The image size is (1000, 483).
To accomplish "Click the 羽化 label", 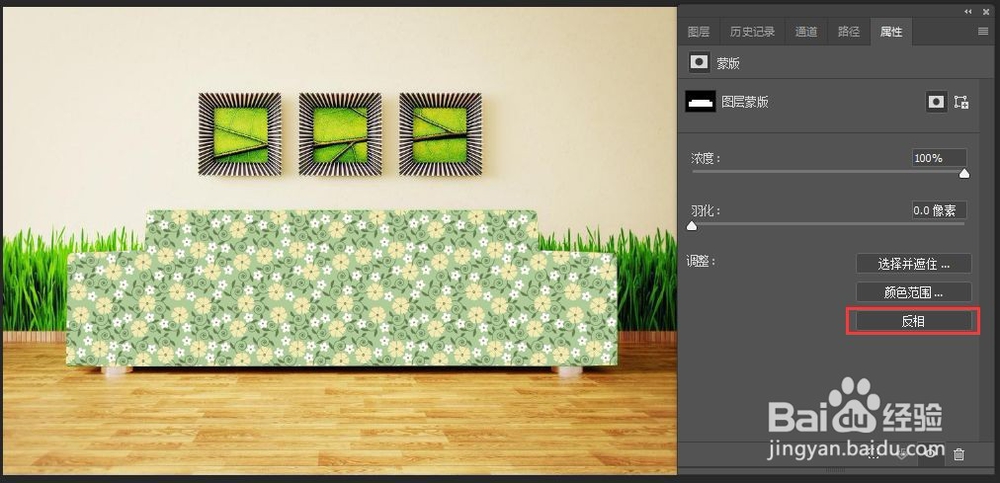I will coord(706,210).
